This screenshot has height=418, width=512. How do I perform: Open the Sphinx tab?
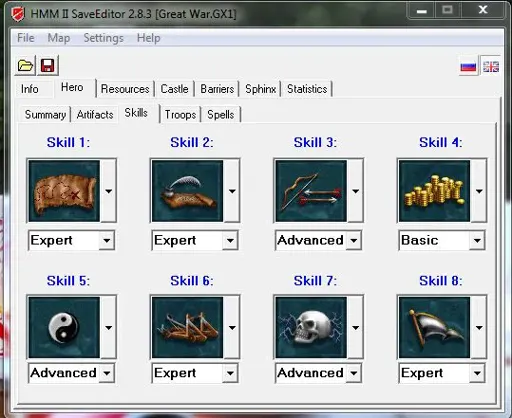(x=260, y=89)
